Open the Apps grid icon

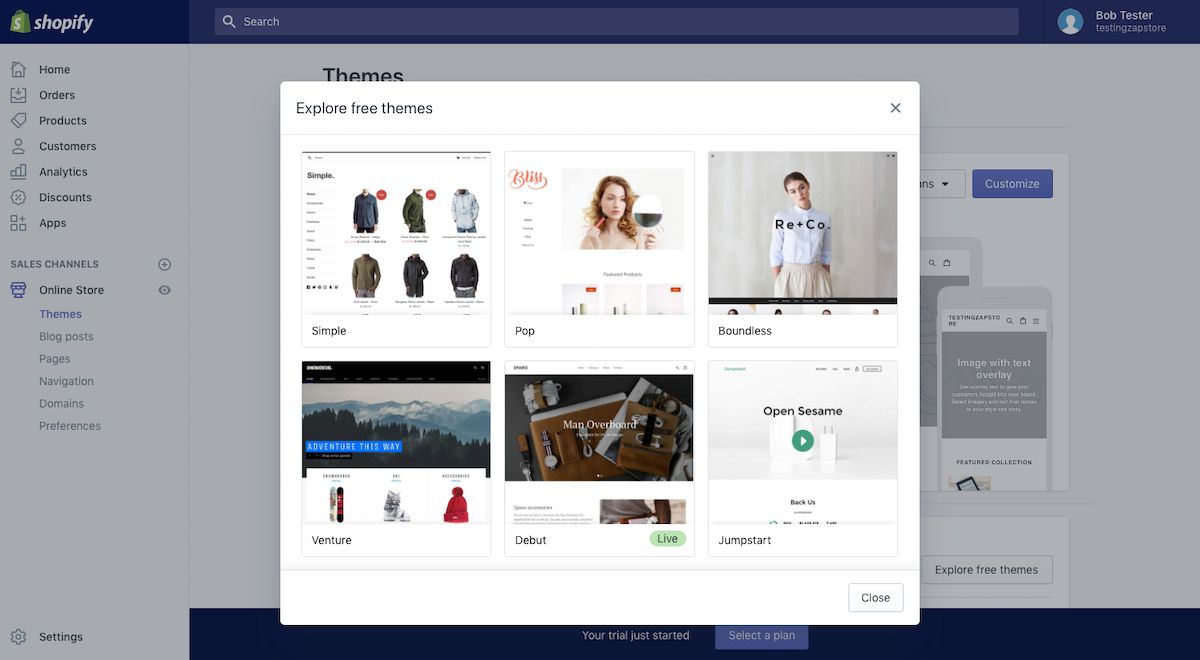18,223
